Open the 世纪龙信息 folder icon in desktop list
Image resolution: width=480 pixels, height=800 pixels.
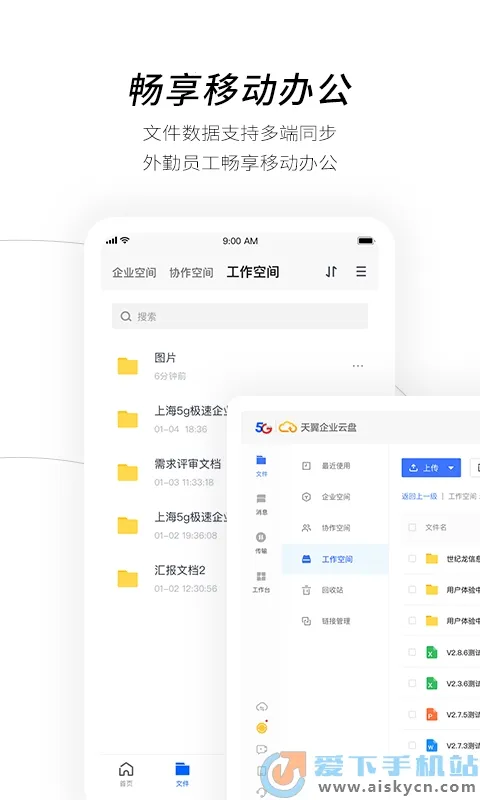click(432, 559)
